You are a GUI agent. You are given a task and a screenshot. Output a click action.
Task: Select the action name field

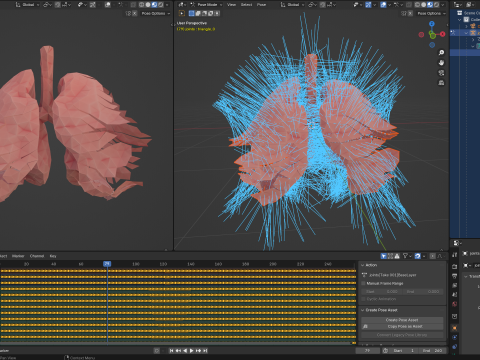tap(392, 275)
